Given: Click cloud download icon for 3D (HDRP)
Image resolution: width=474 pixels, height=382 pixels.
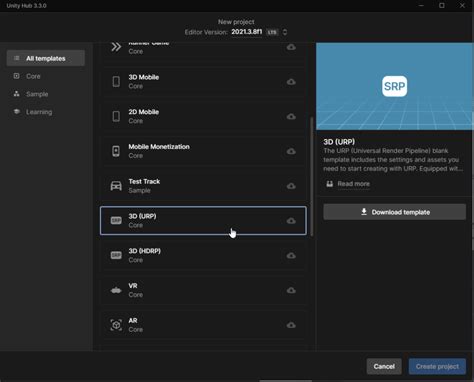Looking at the screenshot, I should point(291,255).
